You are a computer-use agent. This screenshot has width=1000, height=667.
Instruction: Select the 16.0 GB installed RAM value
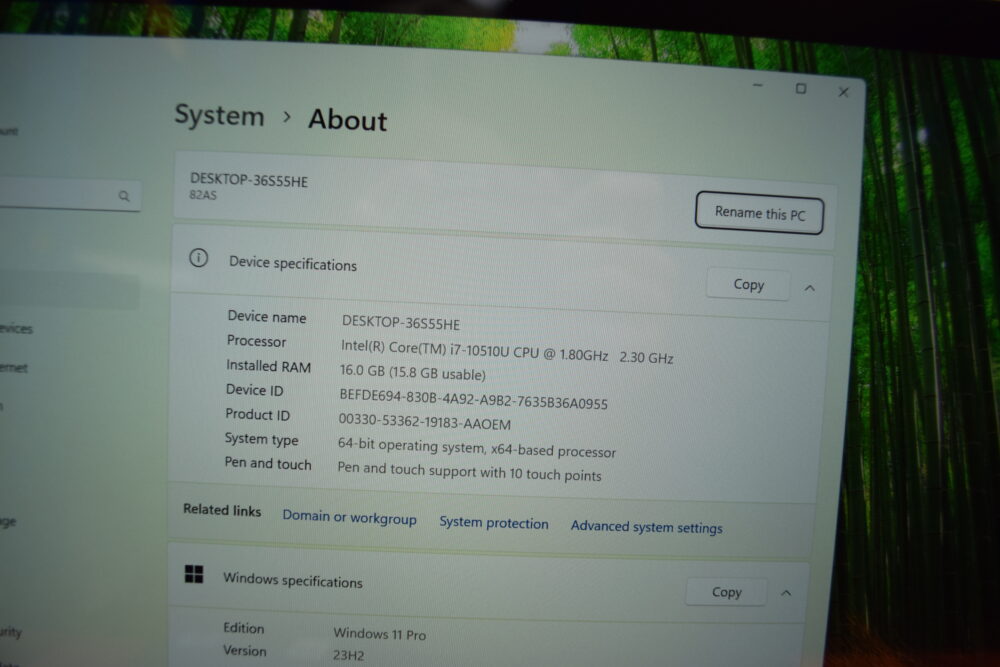coord(413,372)
